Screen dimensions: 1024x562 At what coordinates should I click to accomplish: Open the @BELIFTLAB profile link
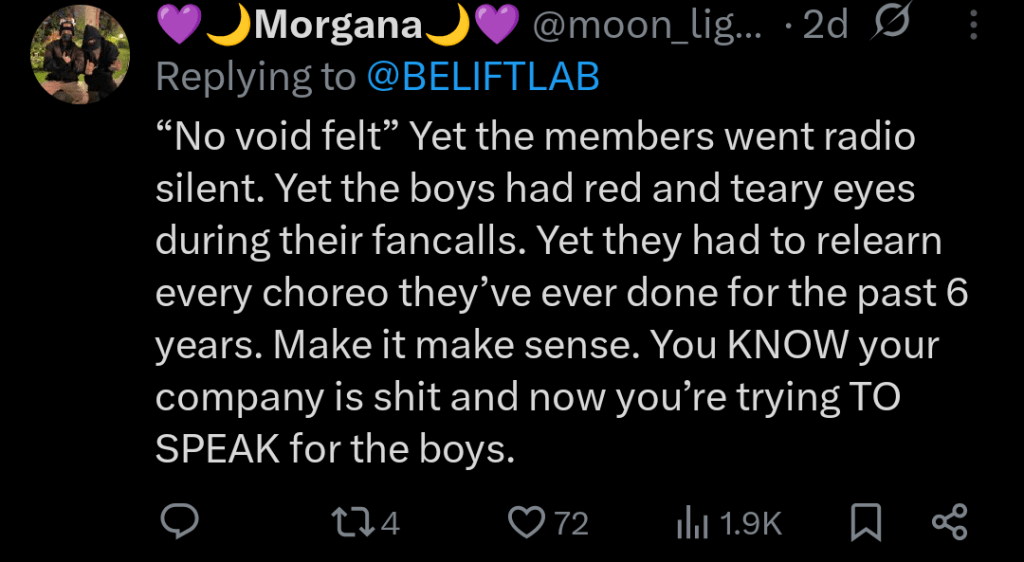pyautogui.click(x=483, y=78)
